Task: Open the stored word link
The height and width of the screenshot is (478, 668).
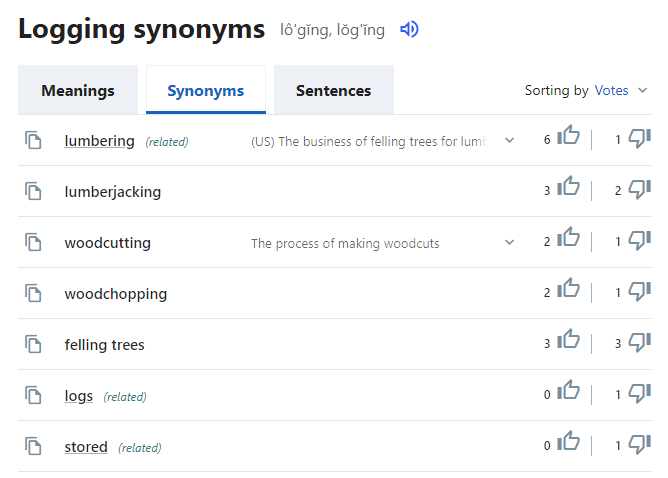Action: (86, 447)
